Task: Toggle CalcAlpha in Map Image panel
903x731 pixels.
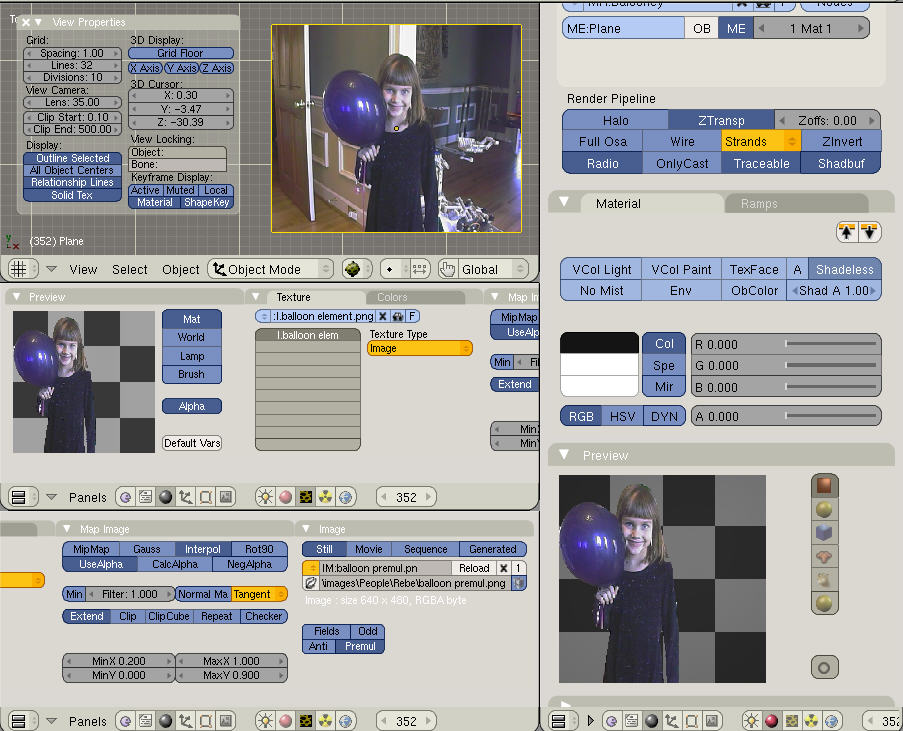Action: pos(175,565)
